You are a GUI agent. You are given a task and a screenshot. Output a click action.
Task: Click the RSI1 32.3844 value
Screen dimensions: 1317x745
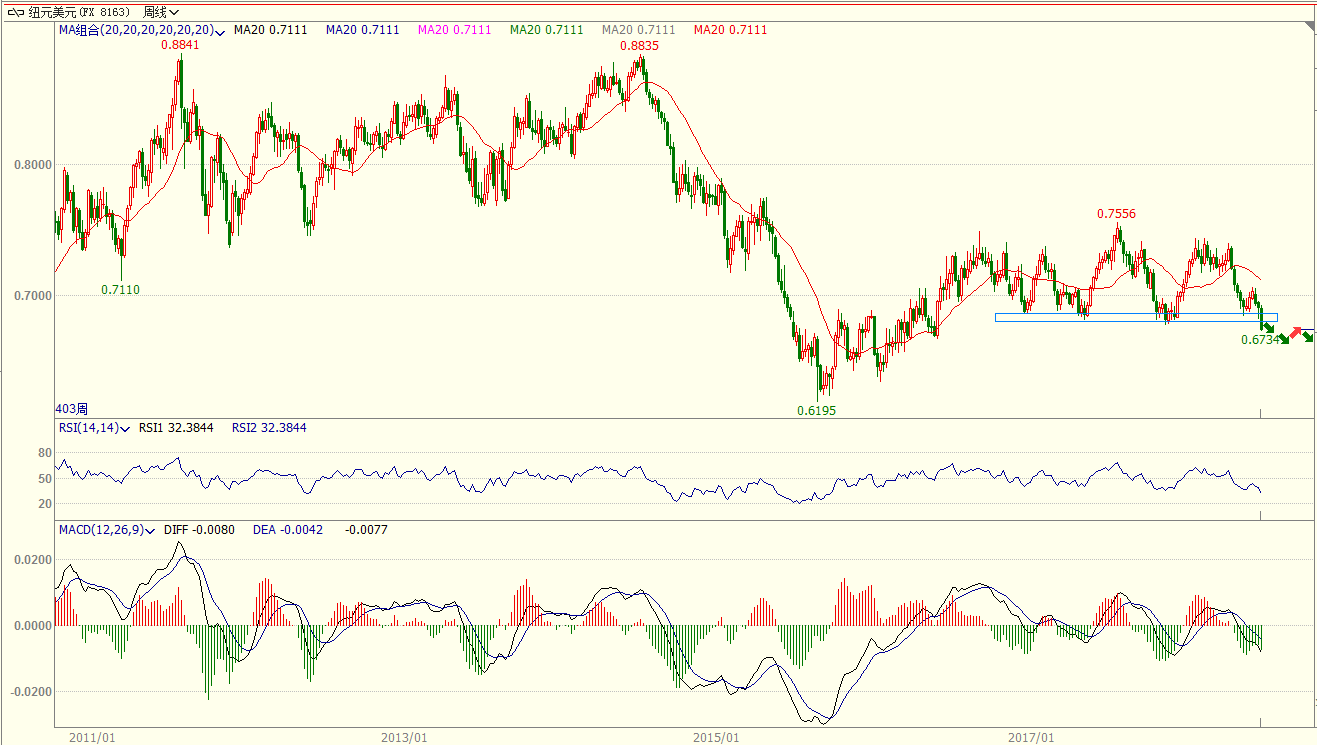176,428
